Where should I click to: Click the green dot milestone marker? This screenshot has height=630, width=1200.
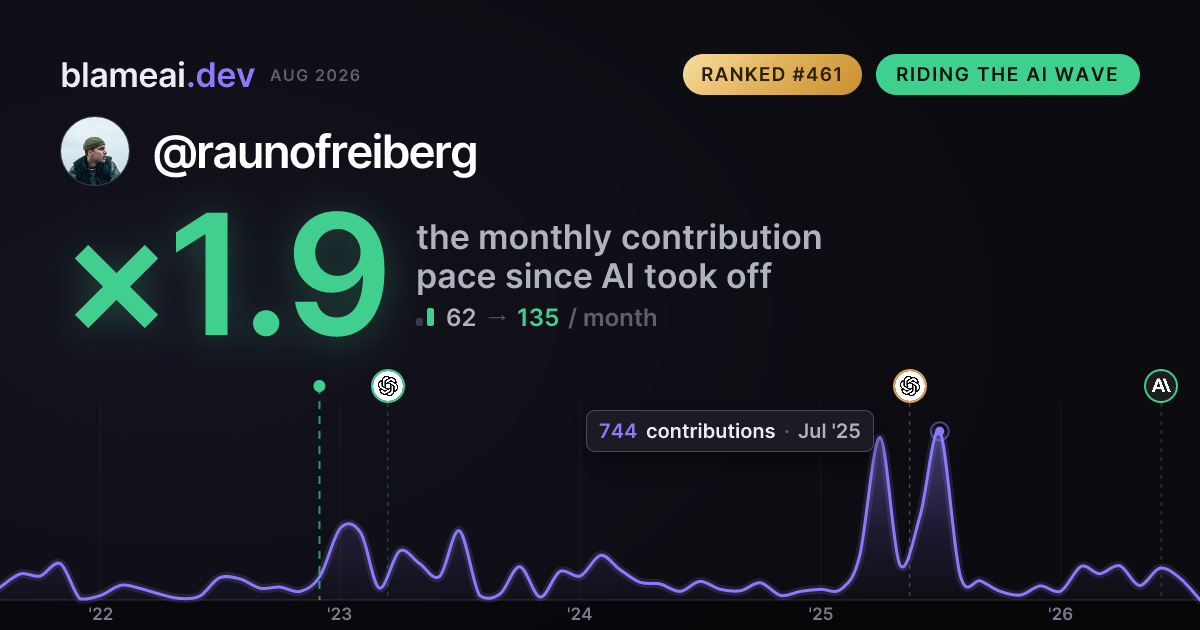point(319,386)
